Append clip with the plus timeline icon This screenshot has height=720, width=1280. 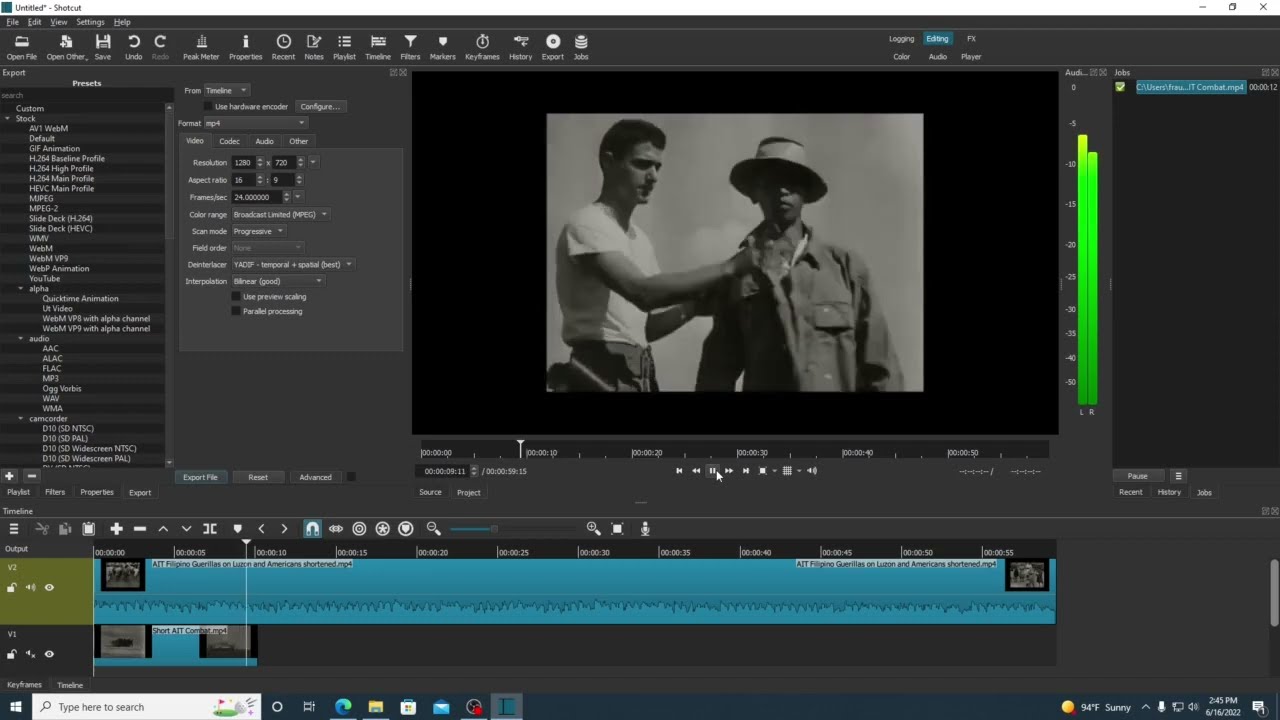click(116, 528)
